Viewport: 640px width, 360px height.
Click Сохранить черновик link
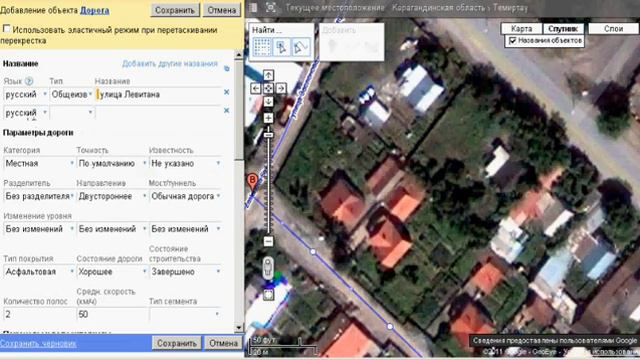38,344
